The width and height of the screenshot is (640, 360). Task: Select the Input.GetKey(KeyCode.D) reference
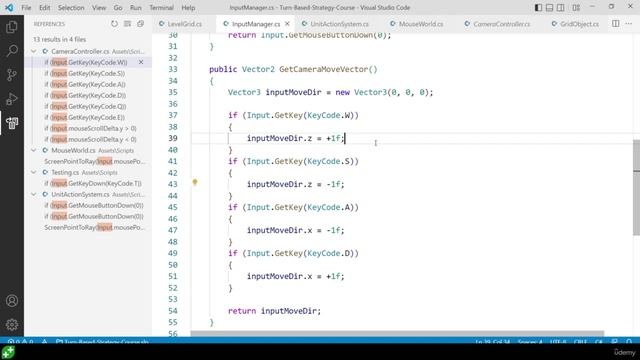[84, 96]
